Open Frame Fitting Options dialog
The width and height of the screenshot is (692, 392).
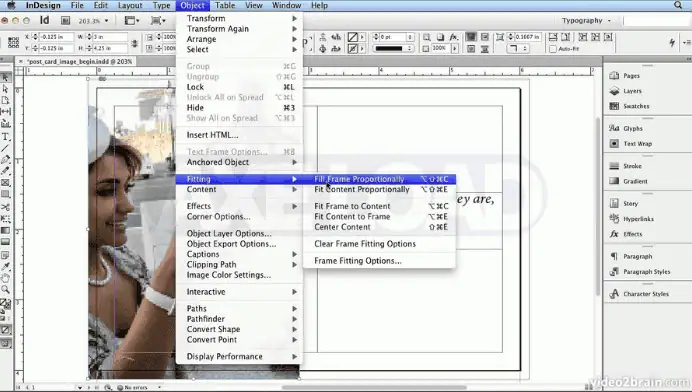tap(380, 260)
